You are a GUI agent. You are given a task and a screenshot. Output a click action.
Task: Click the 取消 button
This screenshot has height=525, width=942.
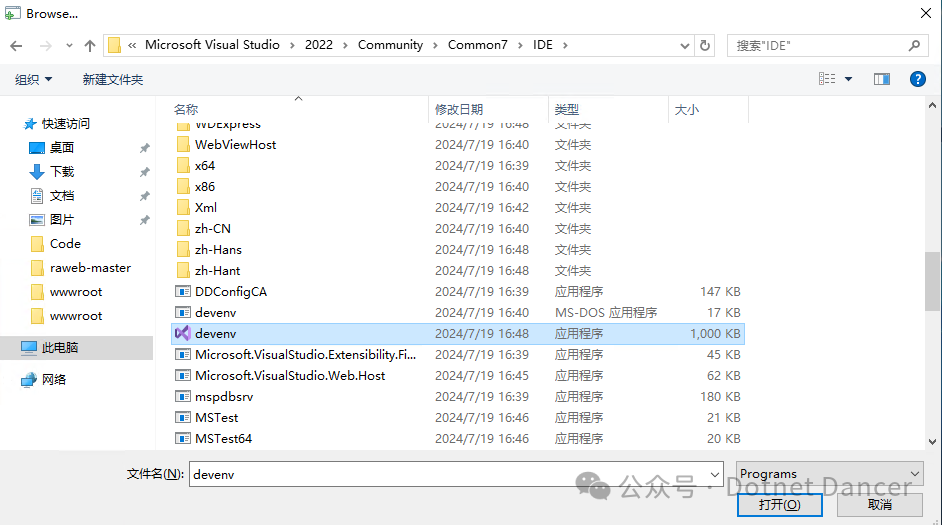click(880, 505)
